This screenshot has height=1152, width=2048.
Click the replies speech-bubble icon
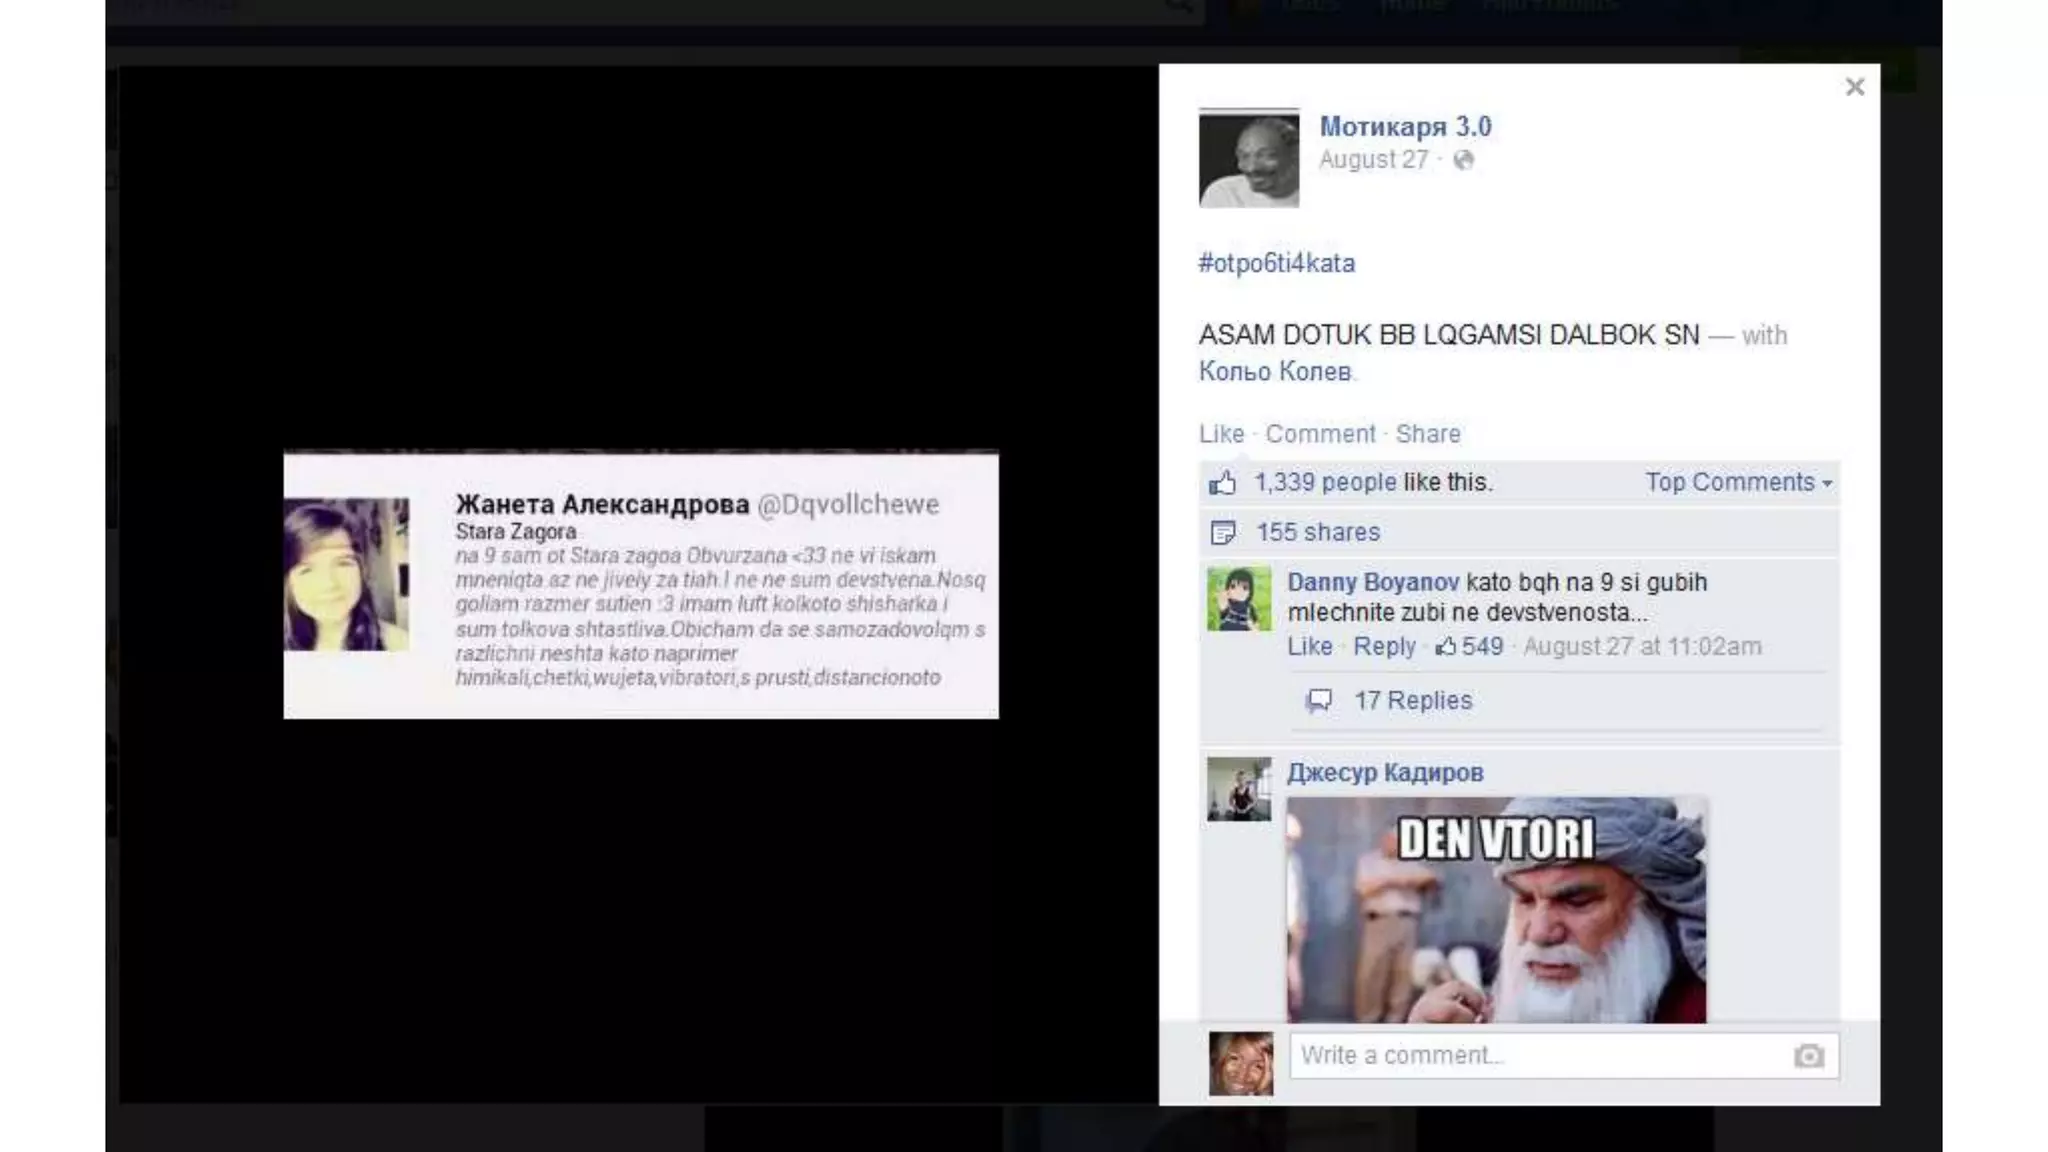[1319, 701]
